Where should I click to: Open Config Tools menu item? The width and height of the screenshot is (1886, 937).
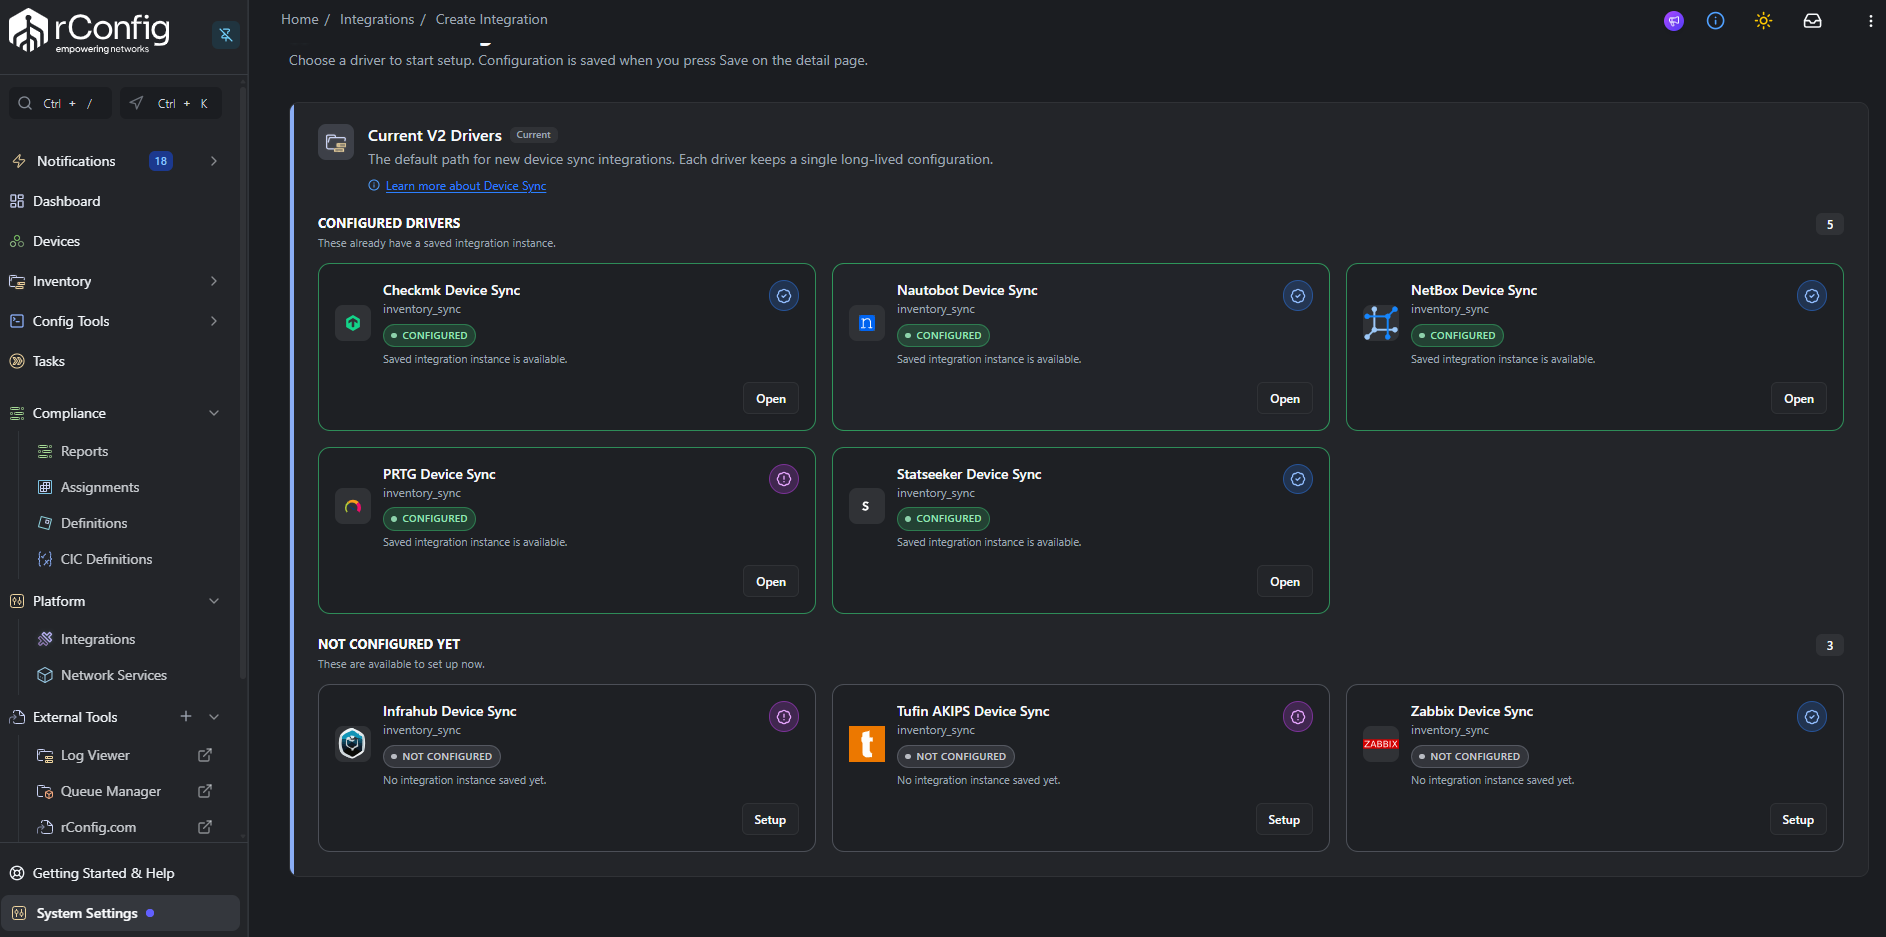(x=71, y=321)
